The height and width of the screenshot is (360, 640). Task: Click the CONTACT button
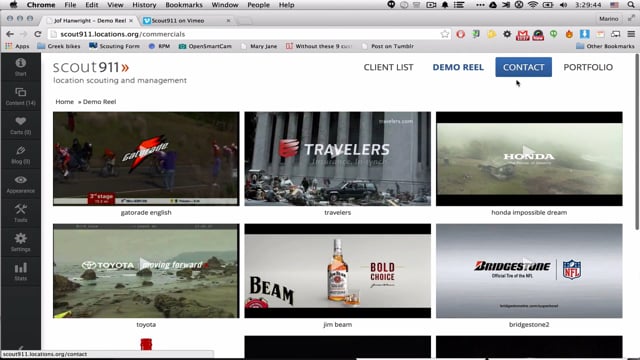[523, 67]
